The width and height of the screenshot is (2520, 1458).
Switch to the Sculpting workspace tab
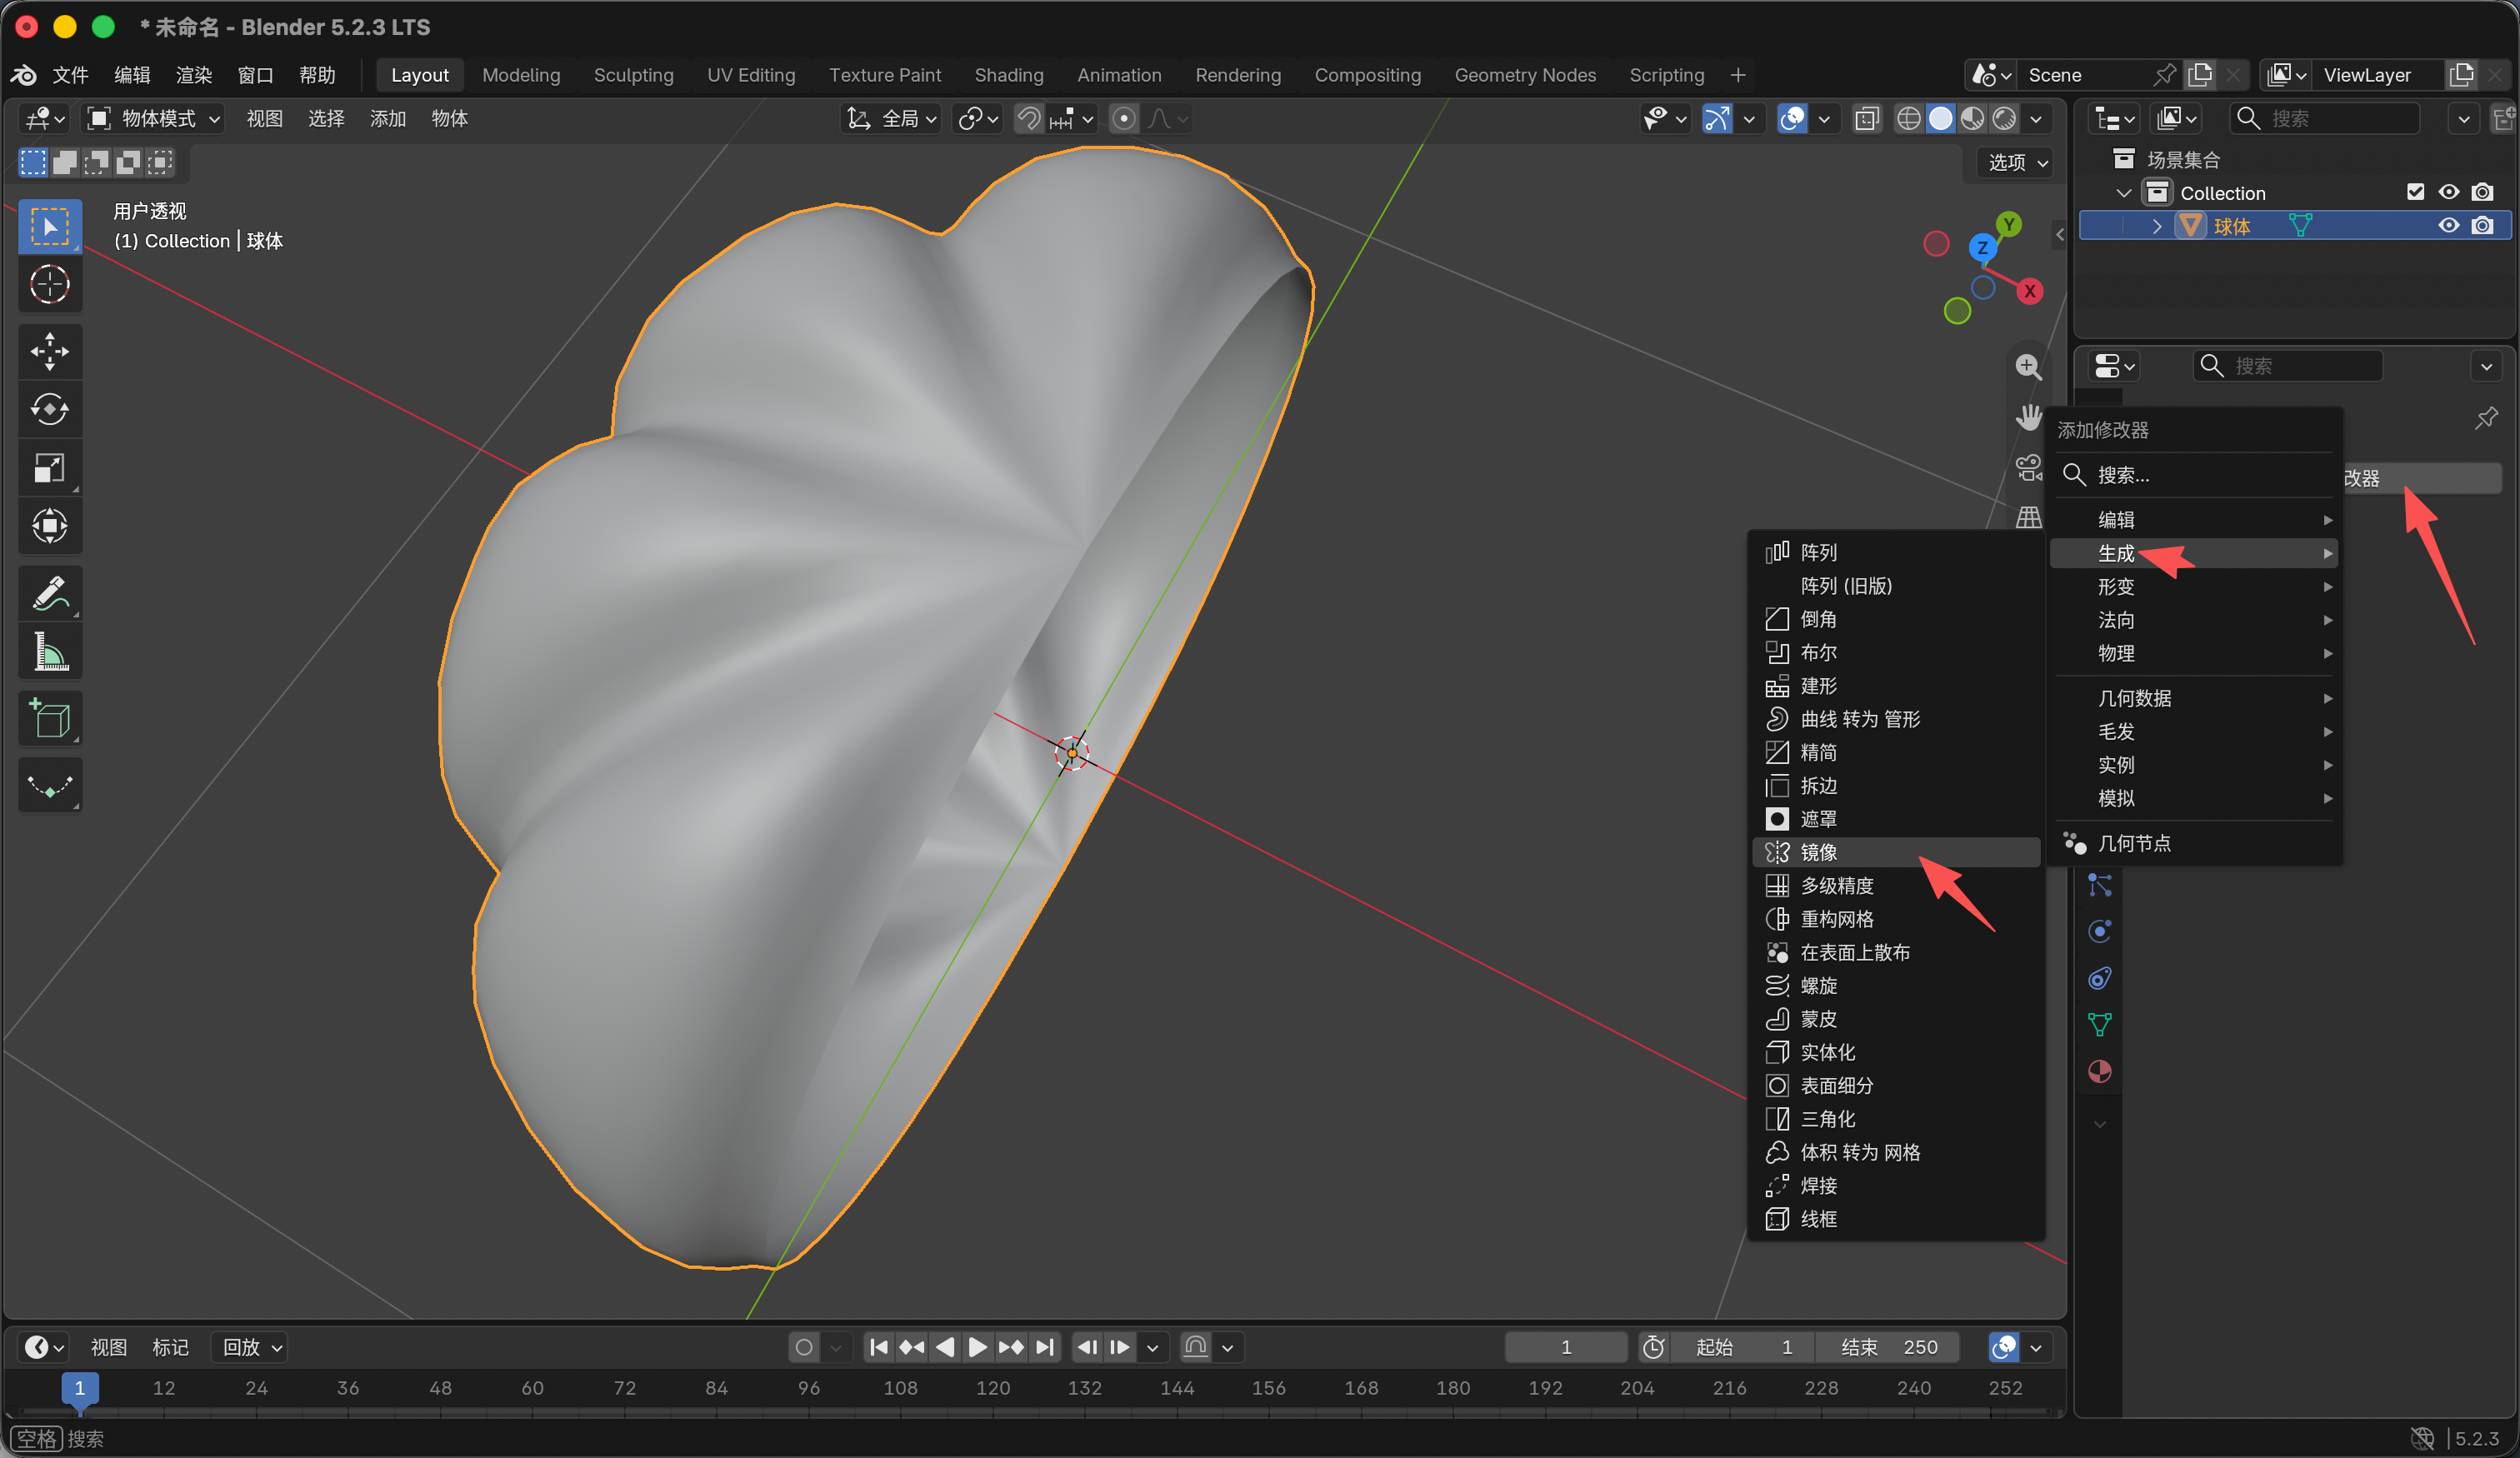coord(633,75)
